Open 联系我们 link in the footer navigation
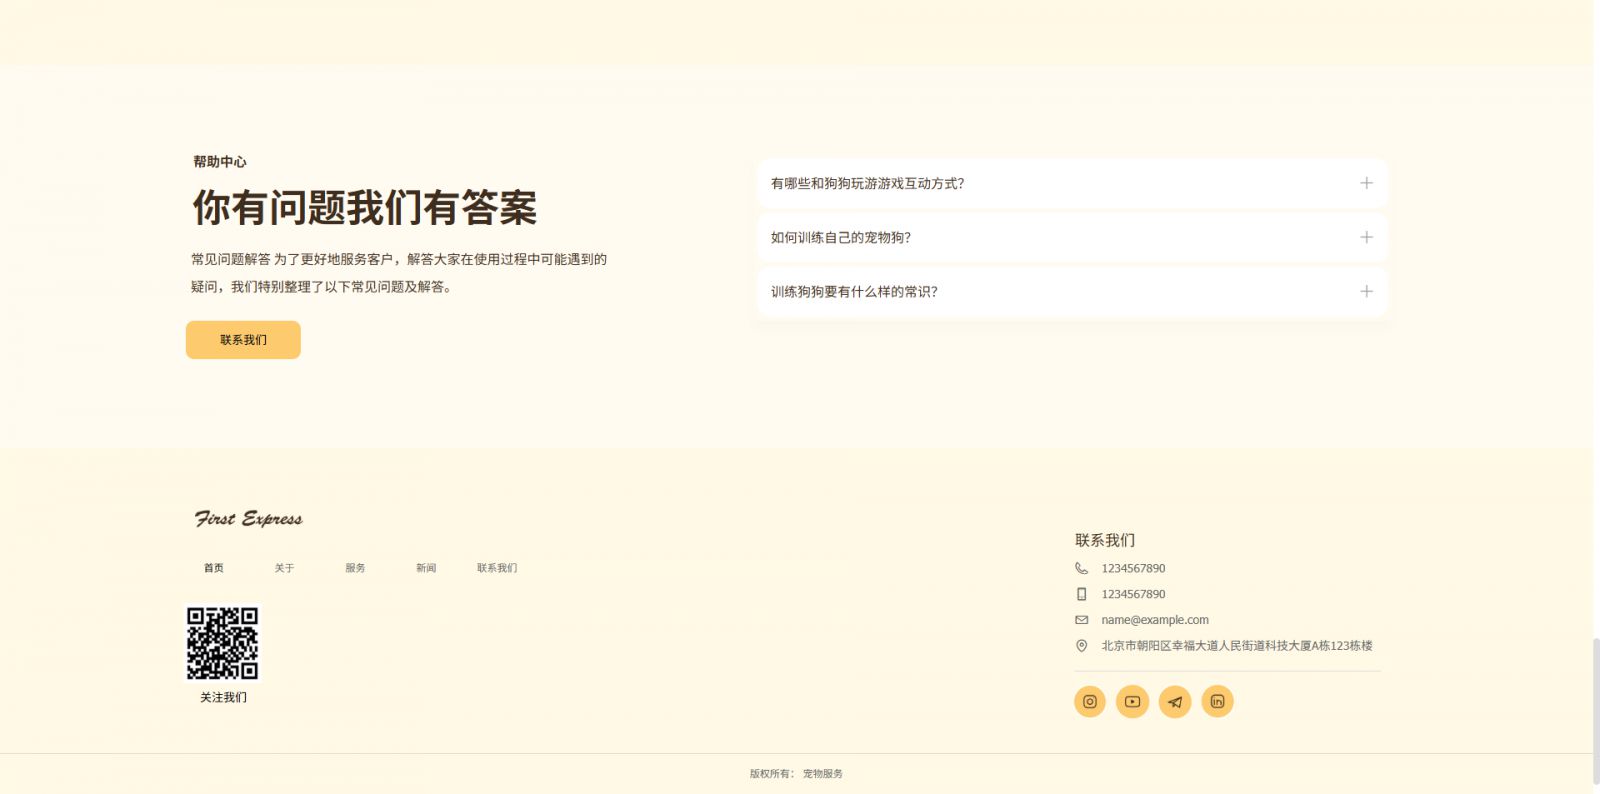This screenshot has width=1600, height=794. 497,568
